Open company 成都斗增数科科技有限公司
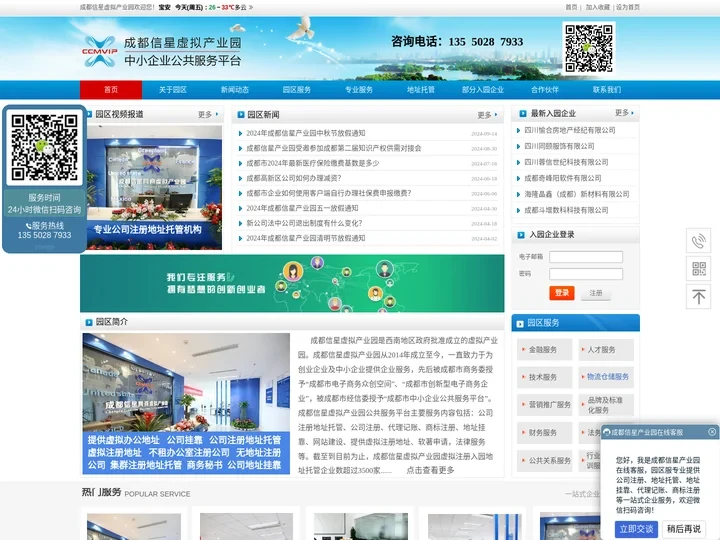Image resolution: width=720 pixels, height=540 pixels. click(x=566, y=210)
